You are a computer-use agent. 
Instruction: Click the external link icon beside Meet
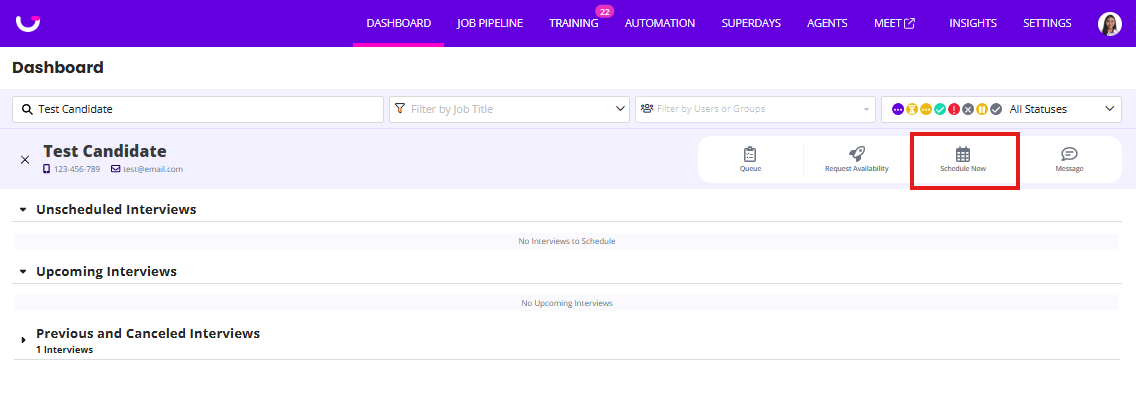tap(910, 23)
